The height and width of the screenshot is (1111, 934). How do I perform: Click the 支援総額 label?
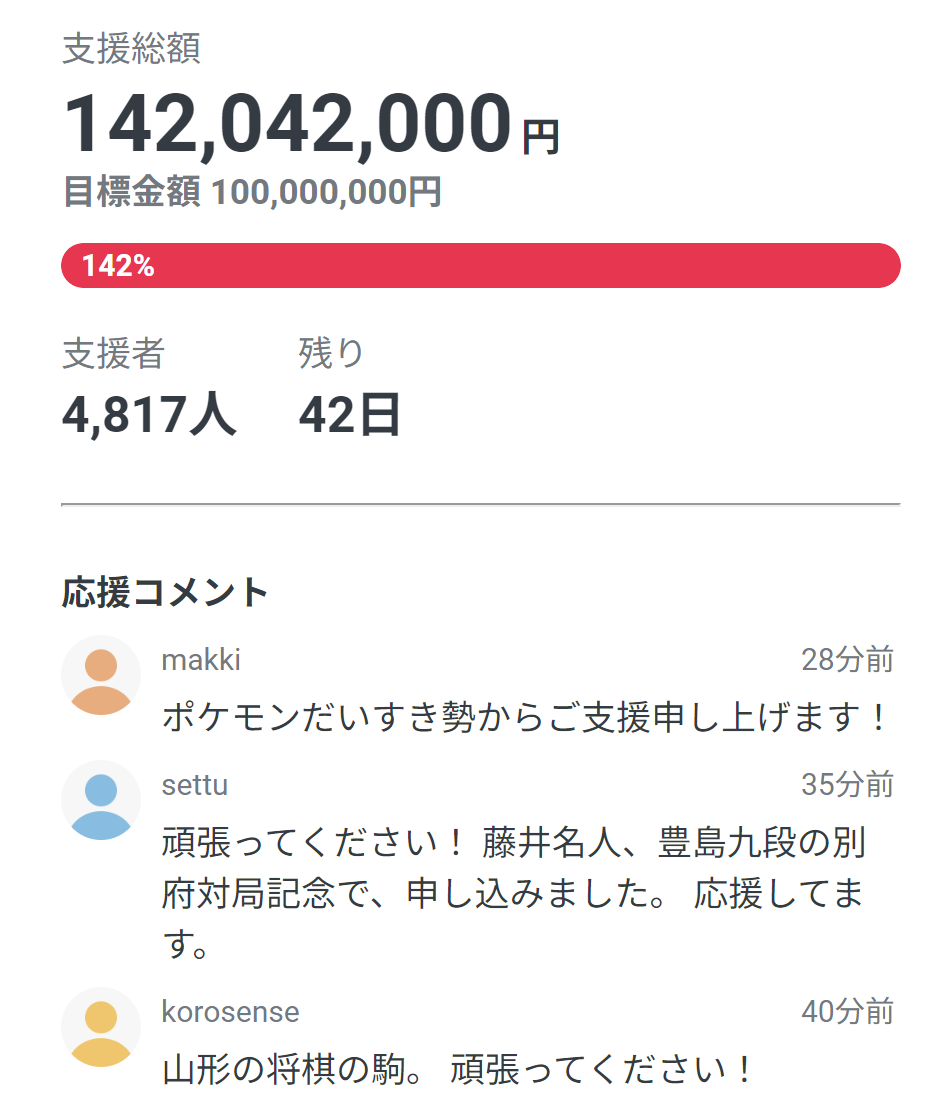pyautogui.click(x=131, y=48)
